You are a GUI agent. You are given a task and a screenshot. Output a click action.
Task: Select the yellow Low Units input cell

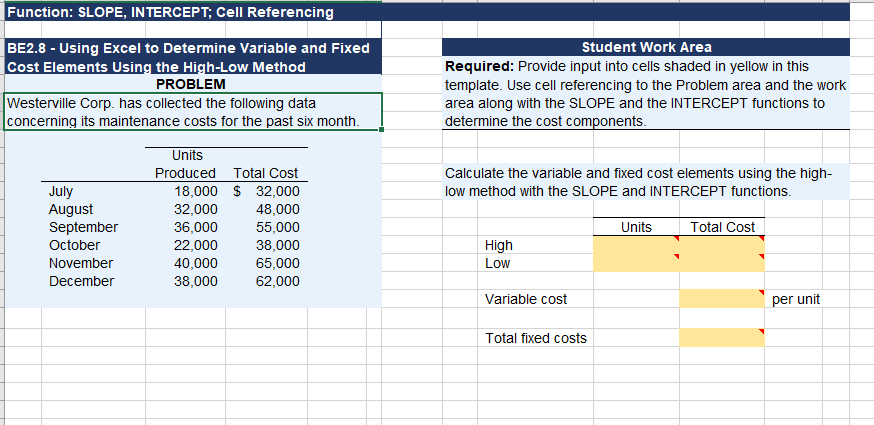point(636,263)
